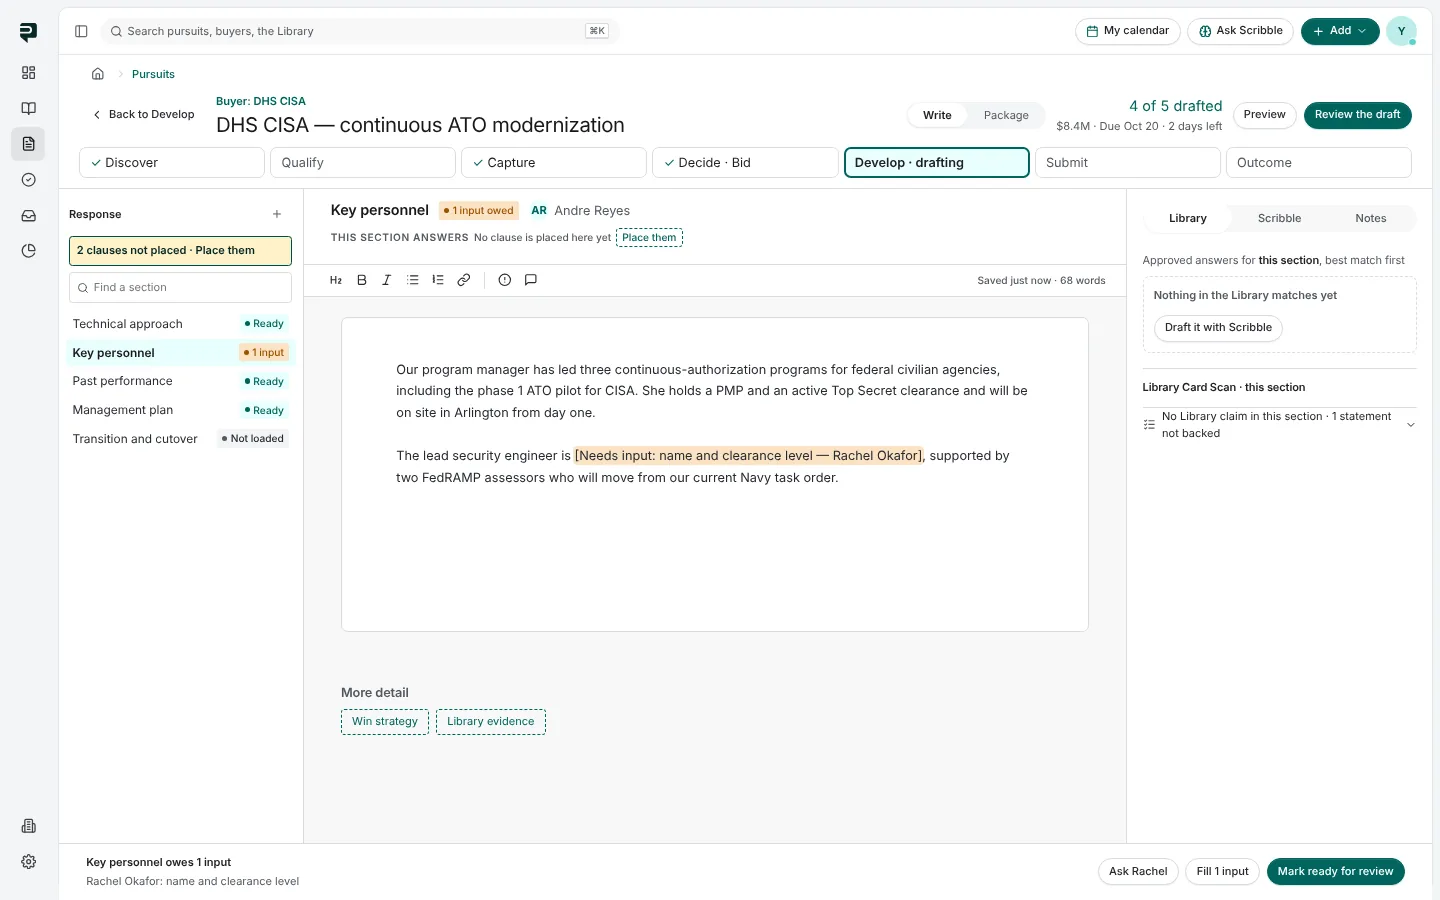Open the Notes tab in right panel
The width and height of the screenshot is (1440, 900).
(x=1370, y=218)
